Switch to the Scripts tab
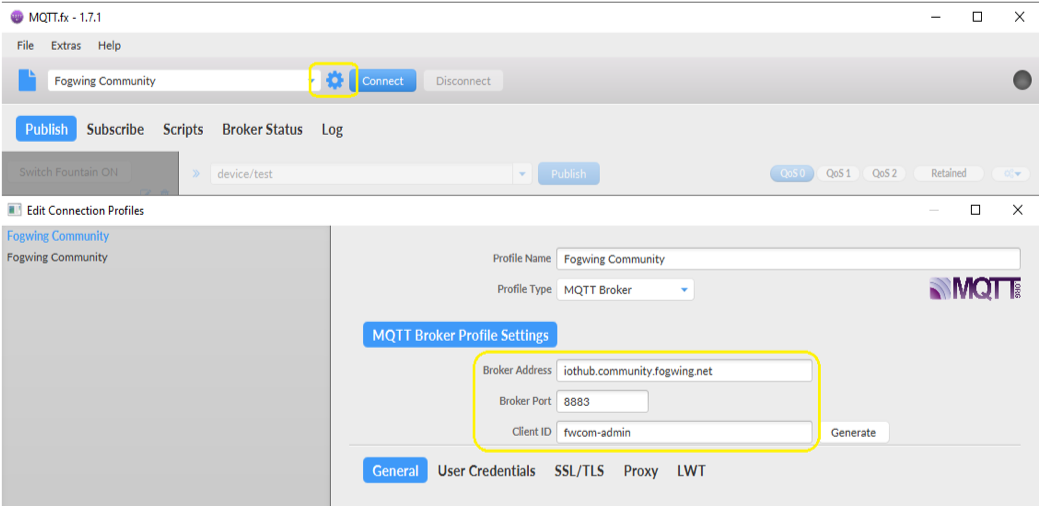Image resolution: width=1039 pixels, height=506 pixels. click(x=183, y=129)
